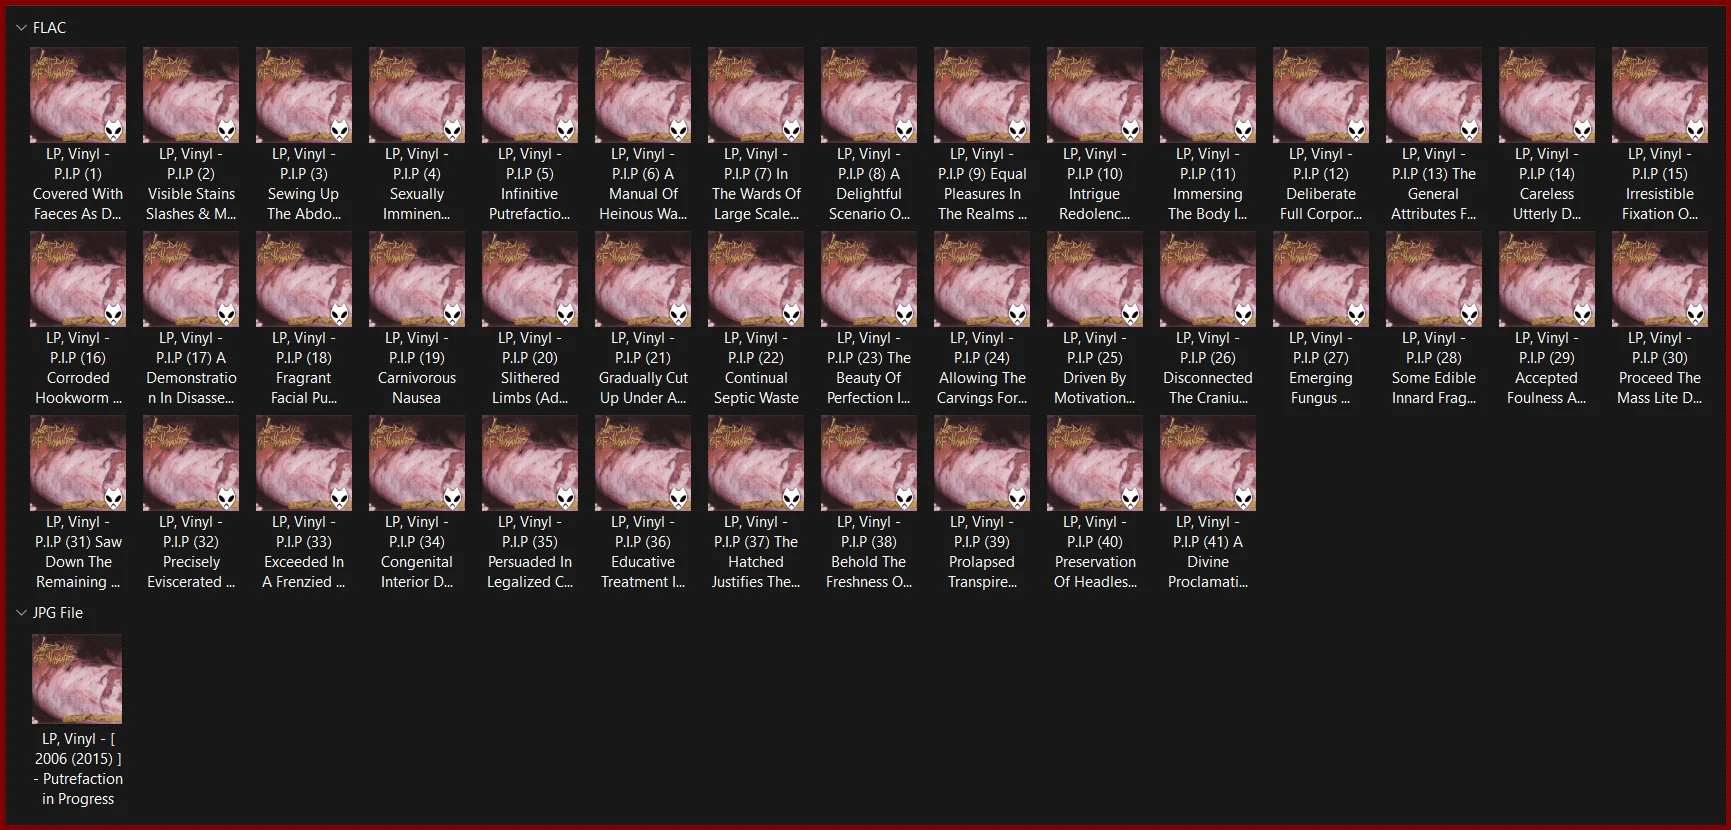Click the 'P.I.P (20) Slithered Limbs' filename
1731x830 pixels.
click(x=530, y=368)
